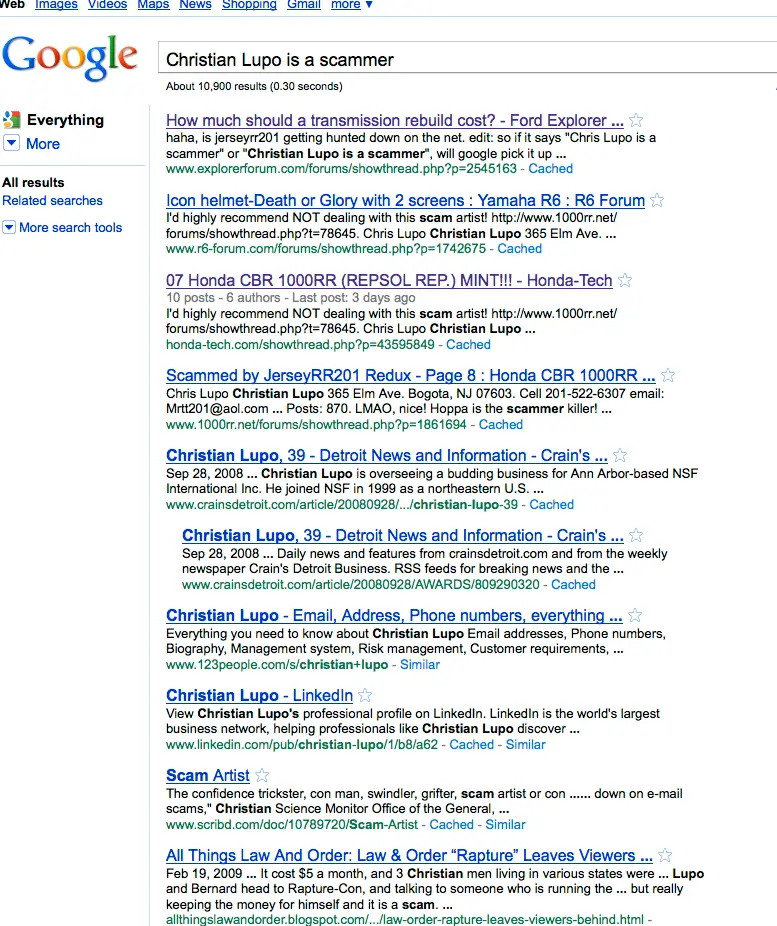Star the first Crain's Detroit Christian Lupo result
This screenshot has height=926, width=777.
(x=620, y=455)
